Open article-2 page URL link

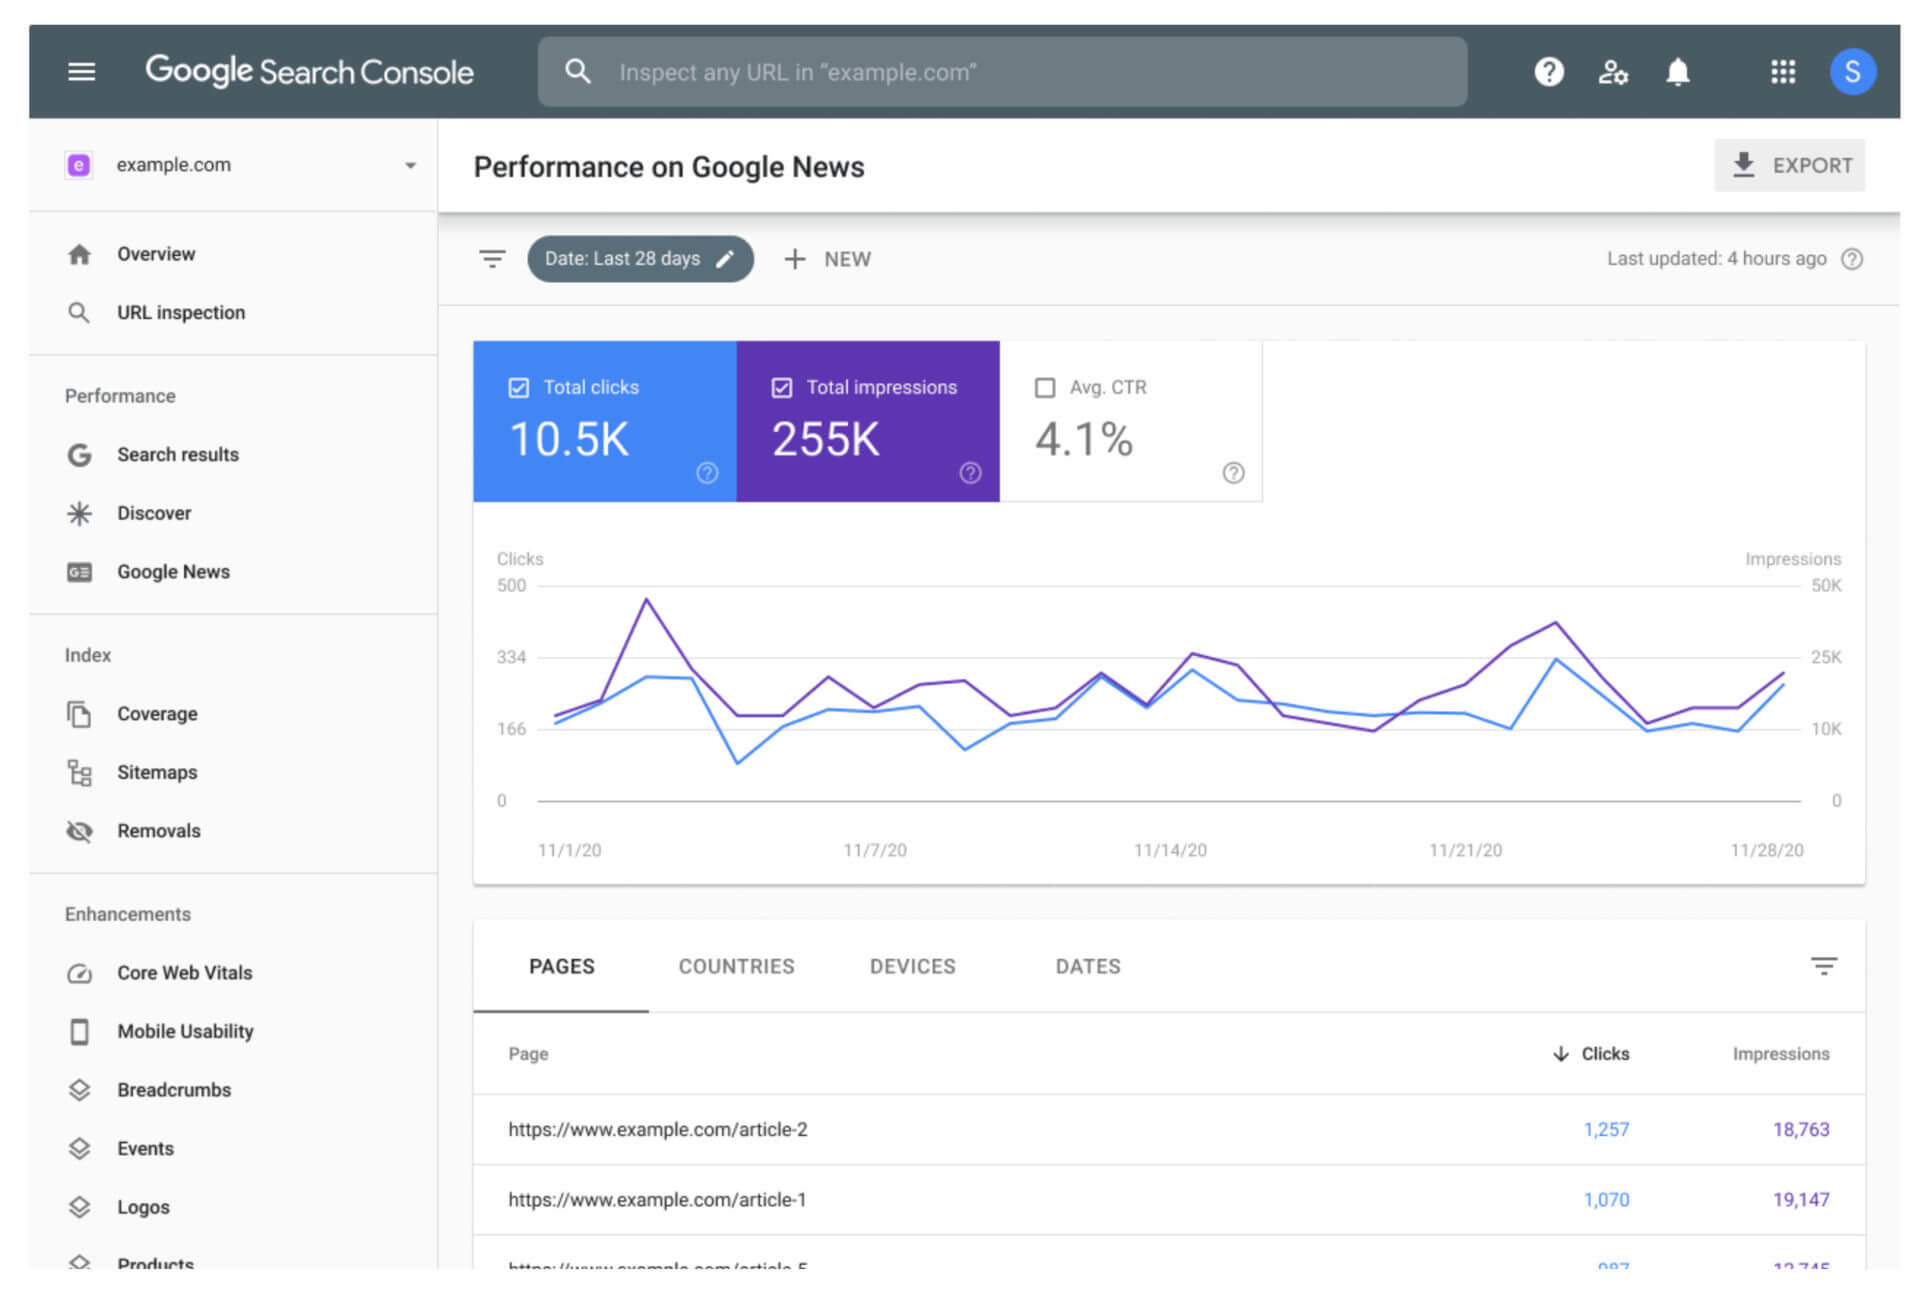pos(658,1128)
